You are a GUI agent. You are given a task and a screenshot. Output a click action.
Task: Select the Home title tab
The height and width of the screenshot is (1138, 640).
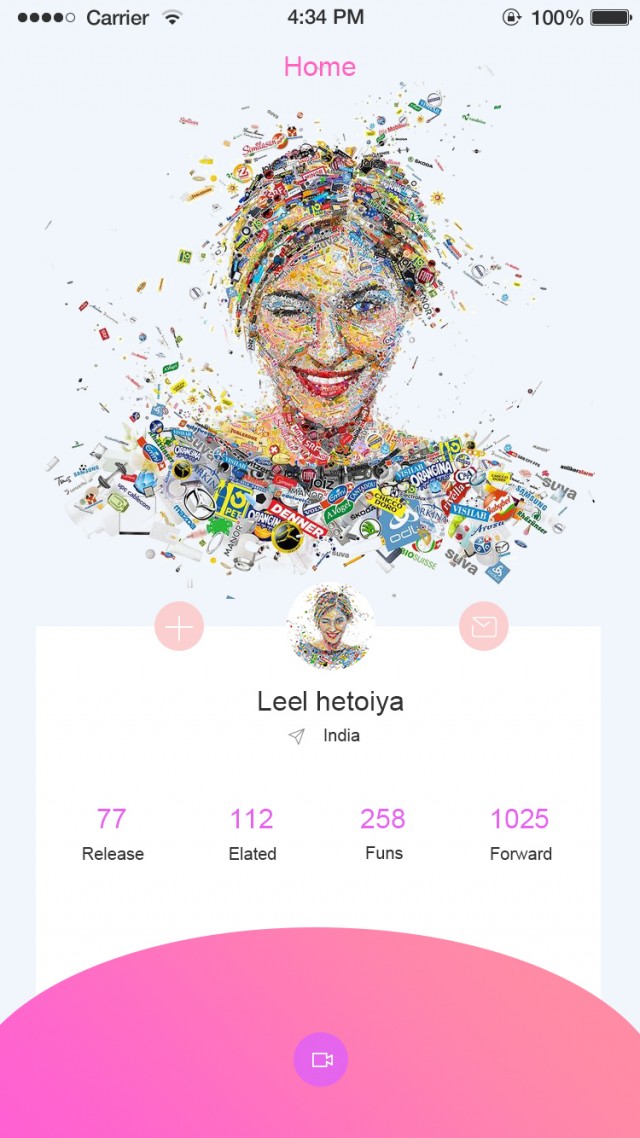(320, 67)
